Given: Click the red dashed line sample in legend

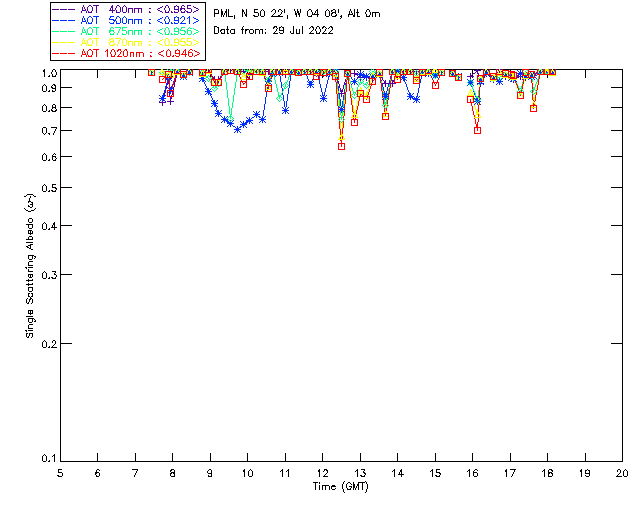Looking at the screenshot, I should pos(64,53).
